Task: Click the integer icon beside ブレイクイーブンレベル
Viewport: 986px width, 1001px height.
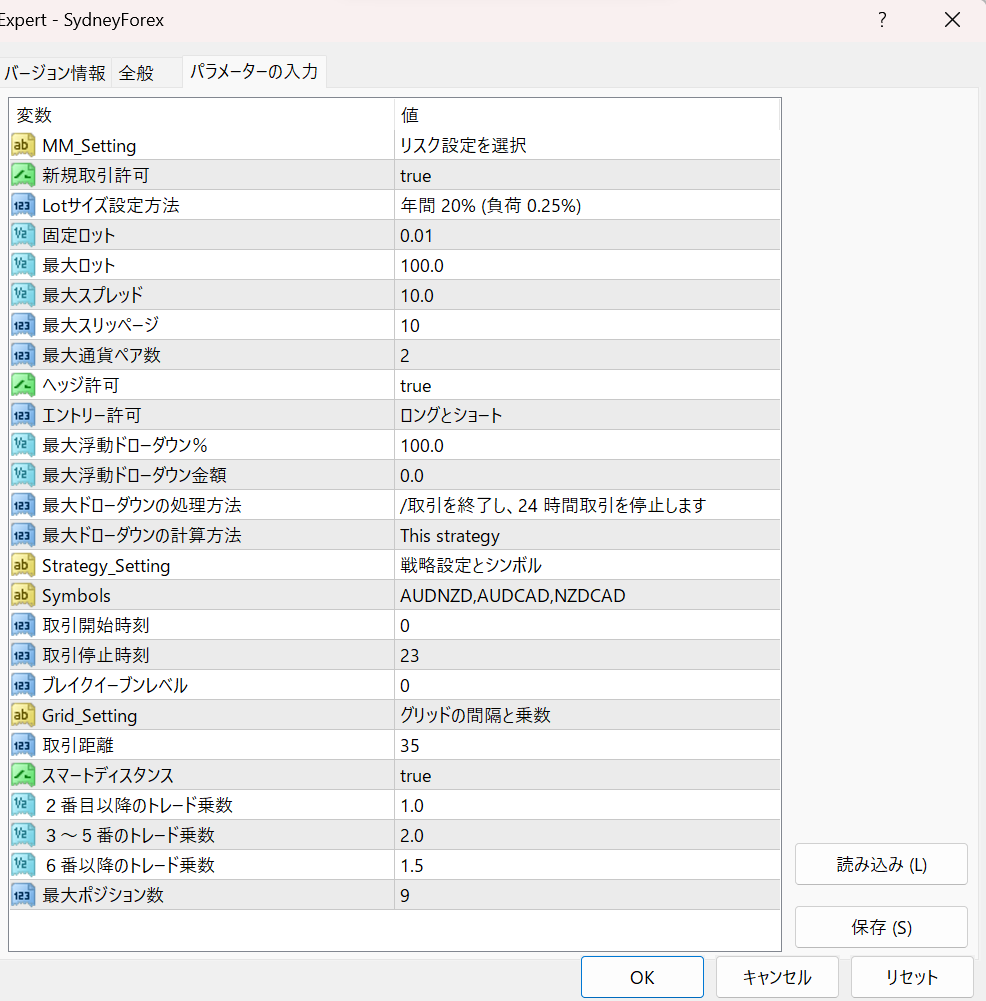Action: pos(22,685)
